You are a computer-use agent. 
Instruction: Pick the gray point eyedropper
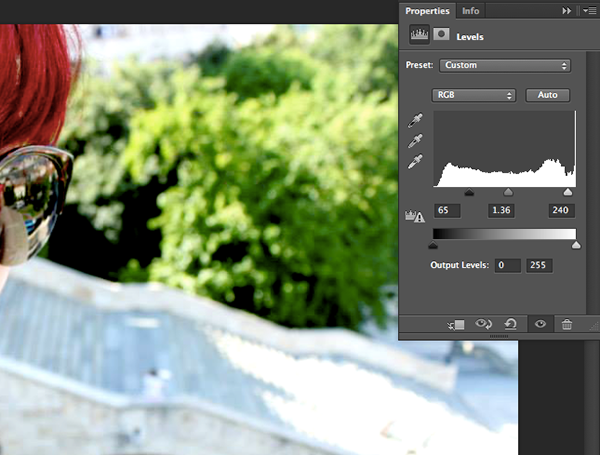click(416, 141)
